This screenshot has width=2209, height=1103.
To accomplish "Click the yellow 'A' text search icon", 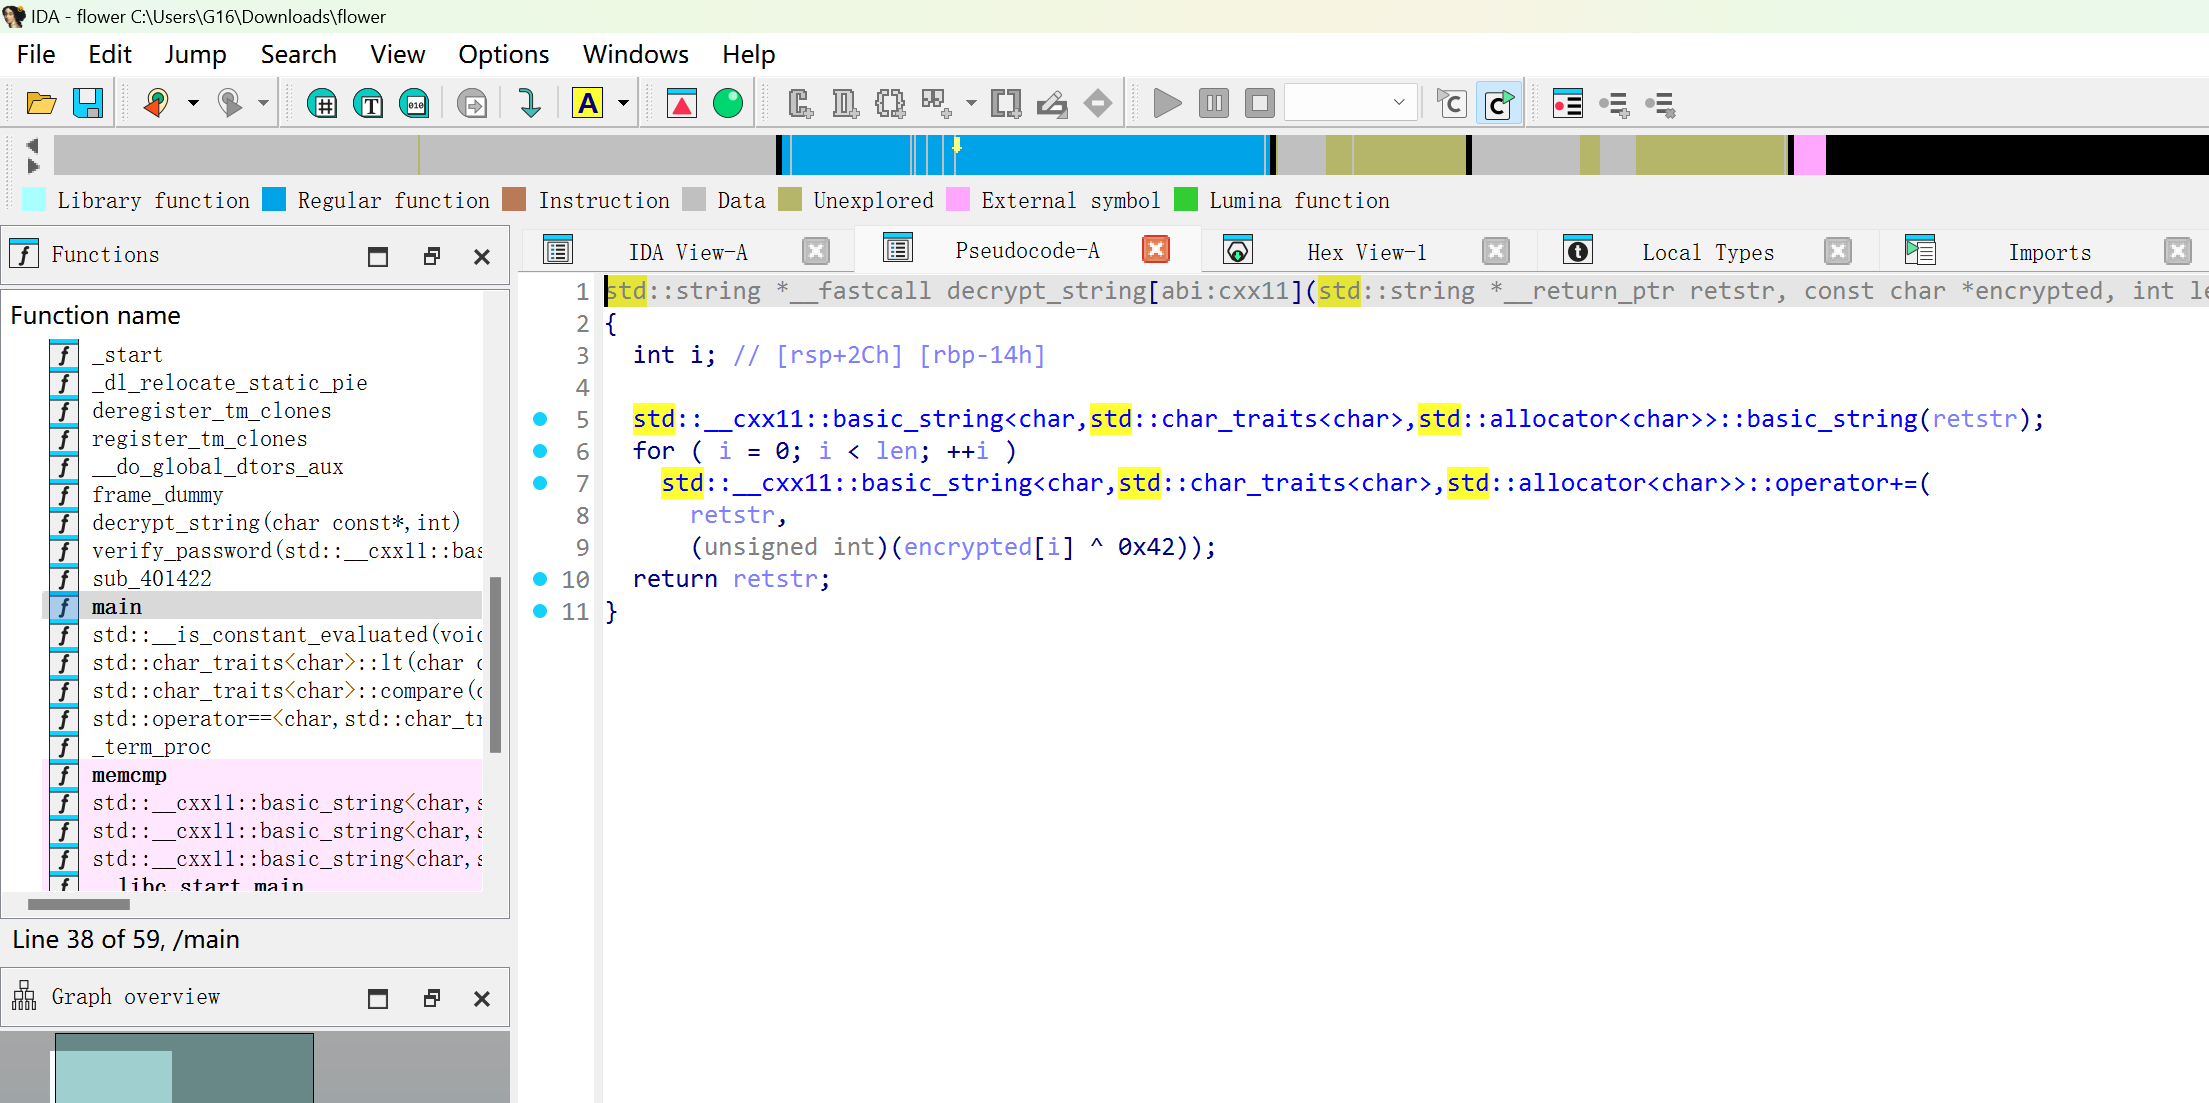I will point(588,103).
